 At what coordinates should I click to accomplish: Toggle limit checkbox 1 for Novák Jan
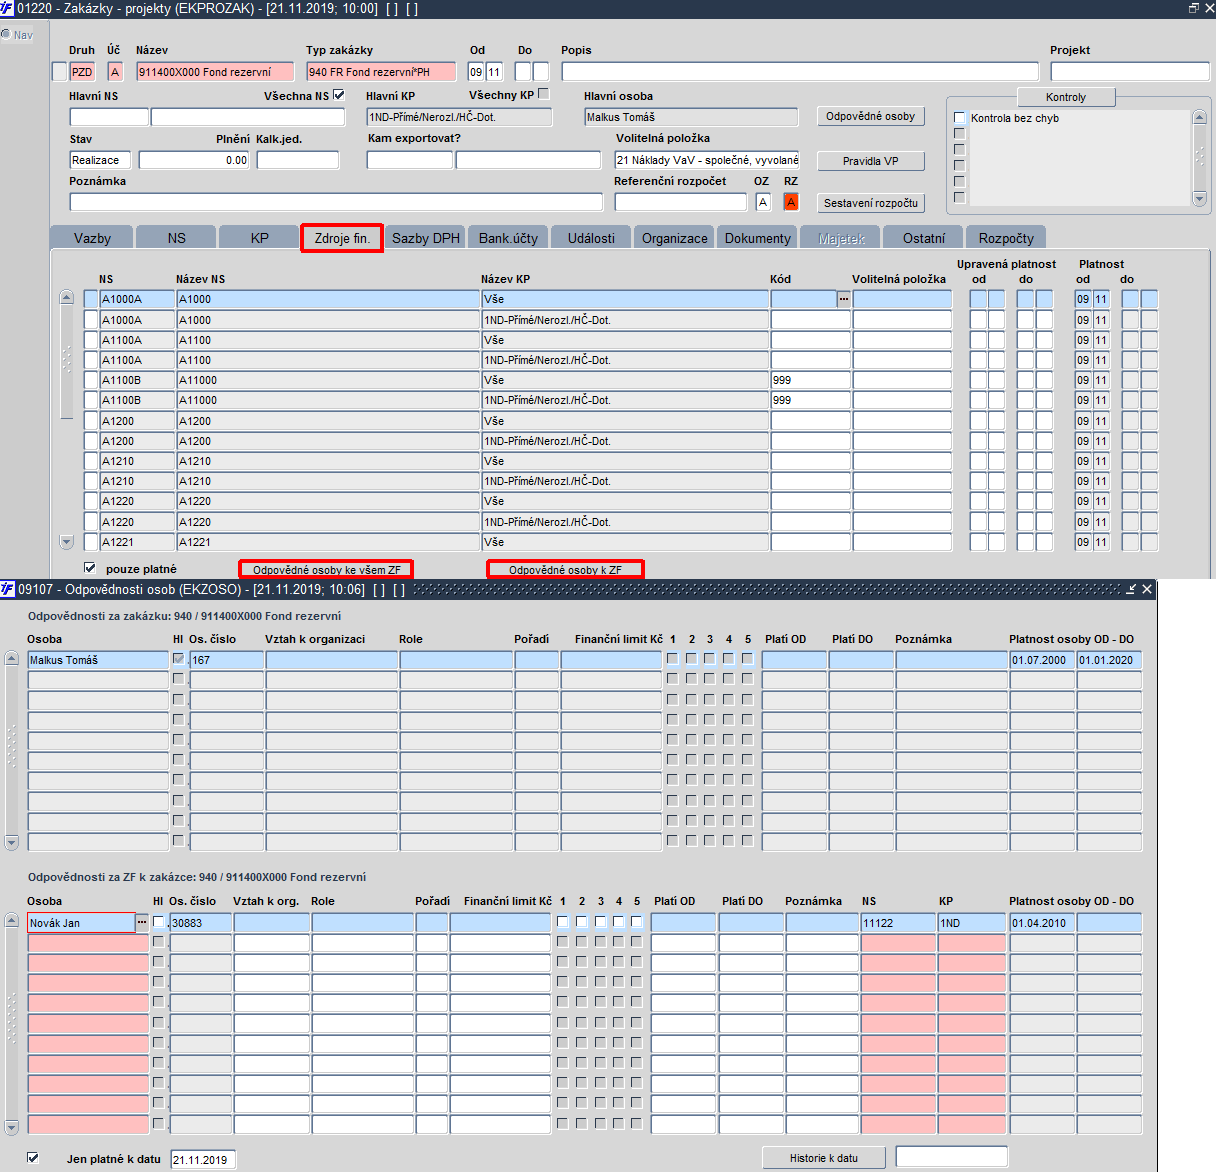563,922
